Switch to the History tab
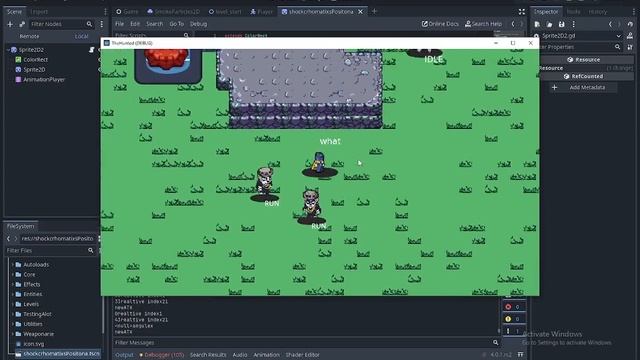This screenshot has height=360, width=640. point(598,12)
